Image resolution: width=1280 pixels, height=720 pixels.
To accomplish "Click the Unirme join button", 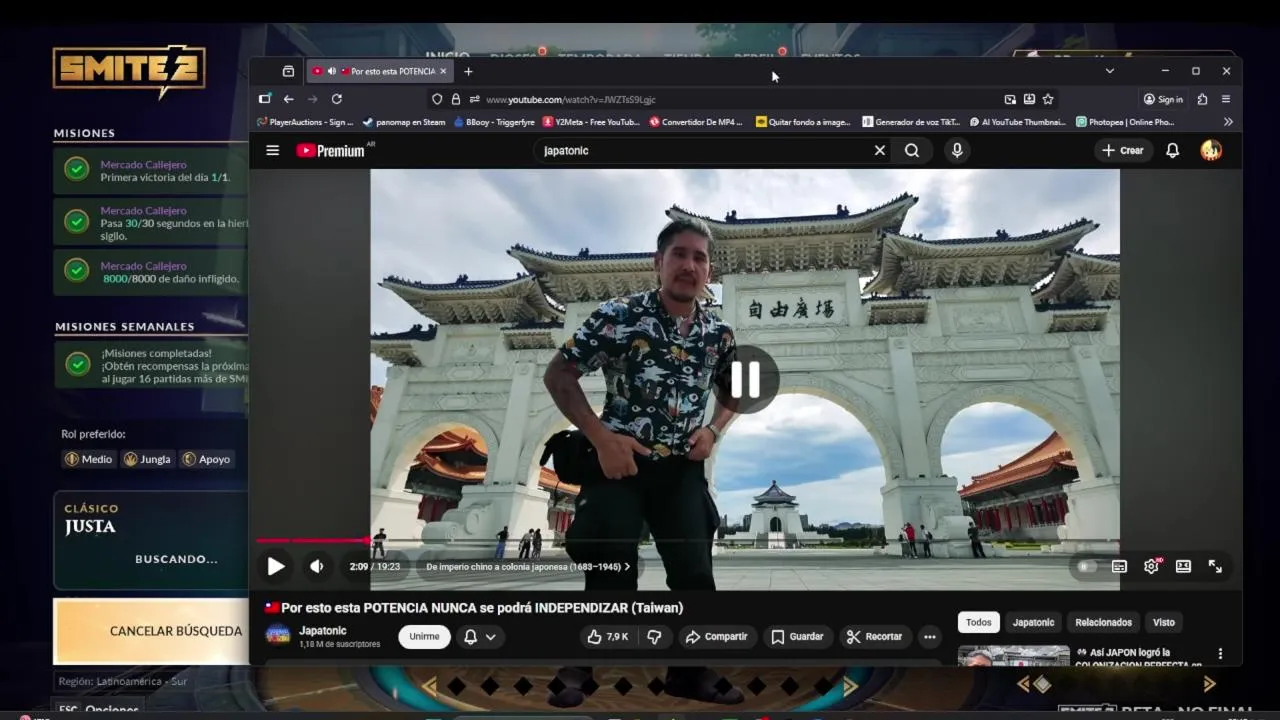I will click(424, 637).
